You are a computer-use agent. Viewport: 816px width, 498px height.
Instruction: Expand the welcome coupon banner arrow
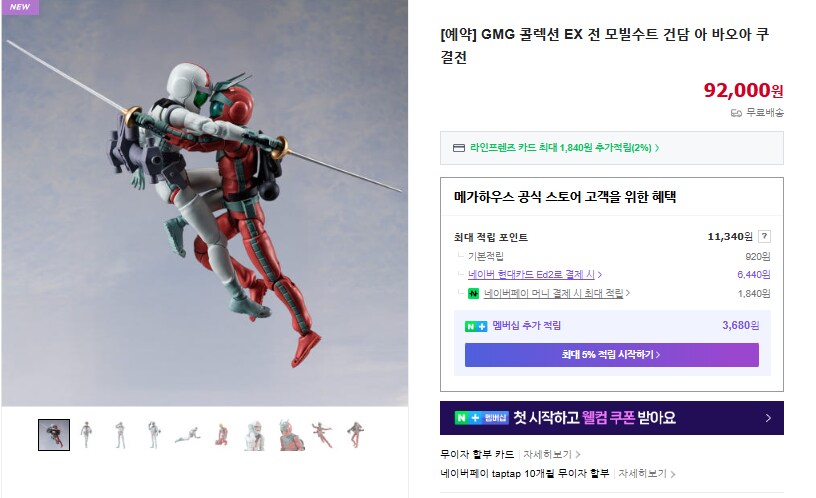pos(768,418)
